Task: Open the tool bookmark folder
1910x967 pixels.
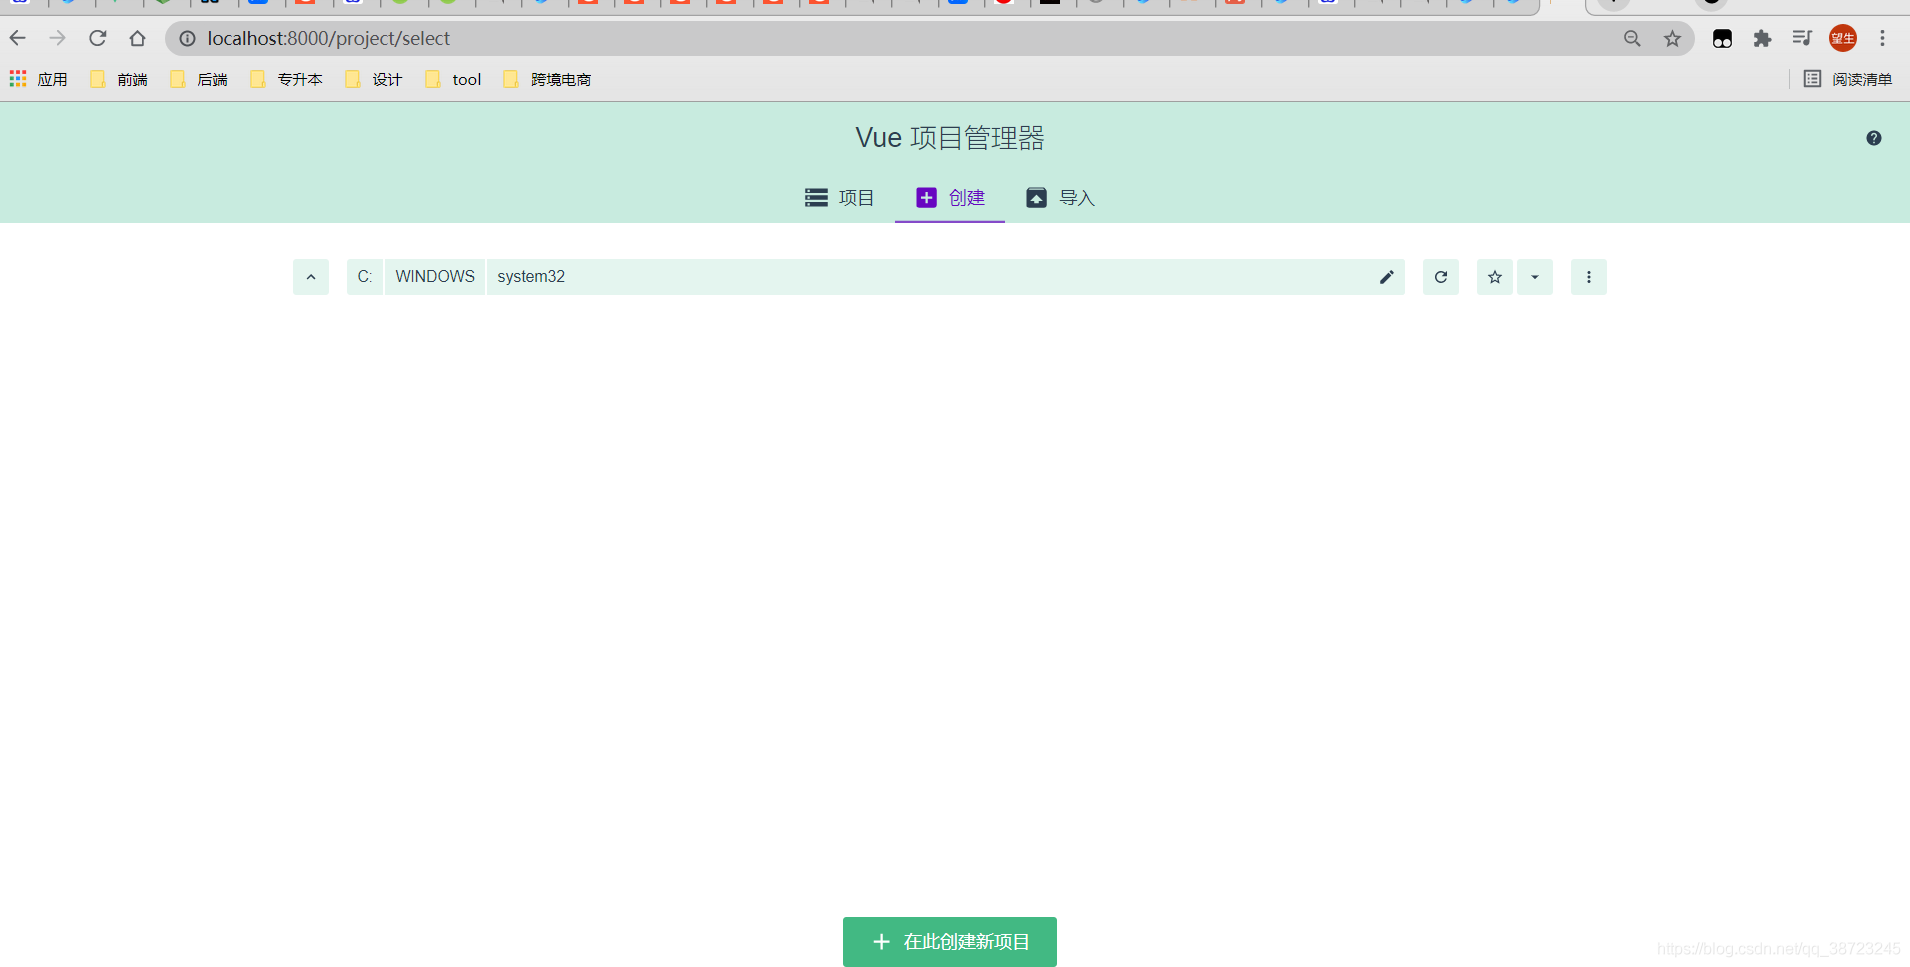Action: 453,79
